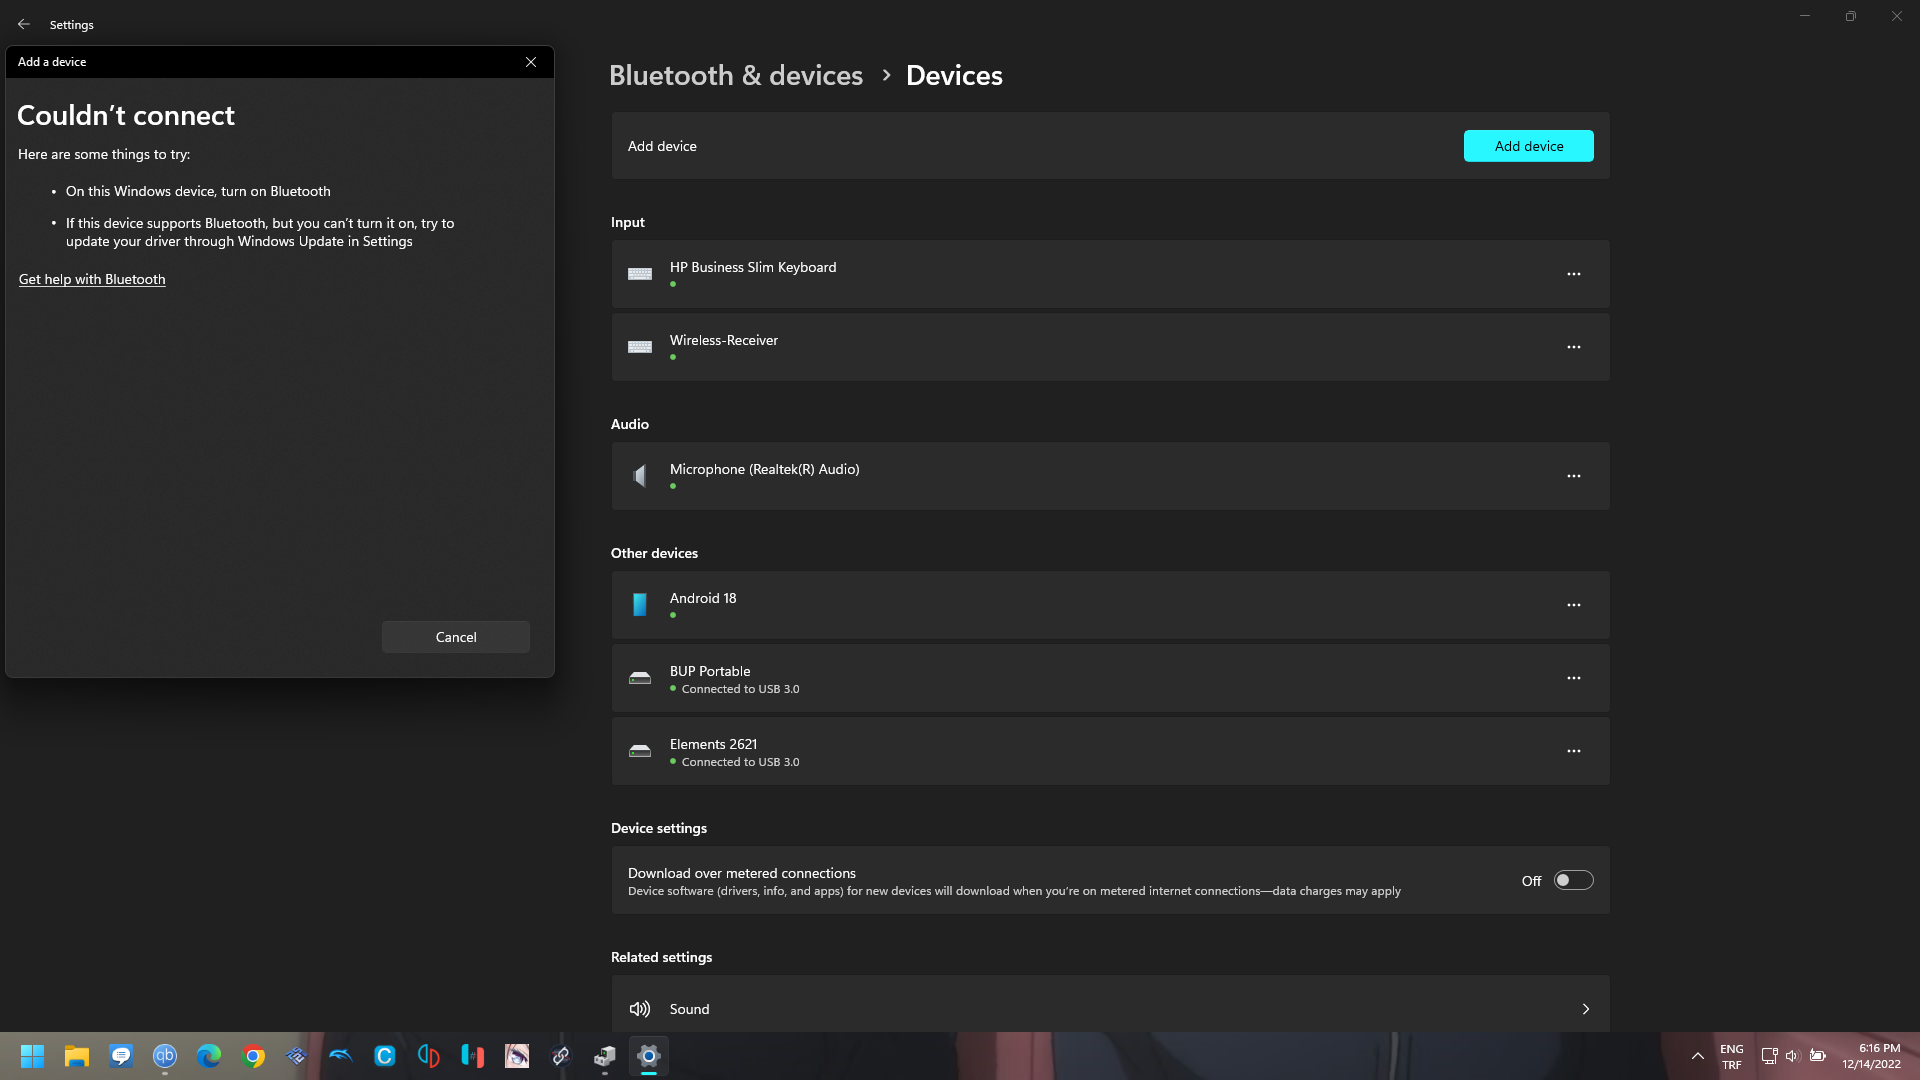This screenshot has height=1080, width=1920.
Task: Open Google Chrome from taskbar
Action: 253,1056
